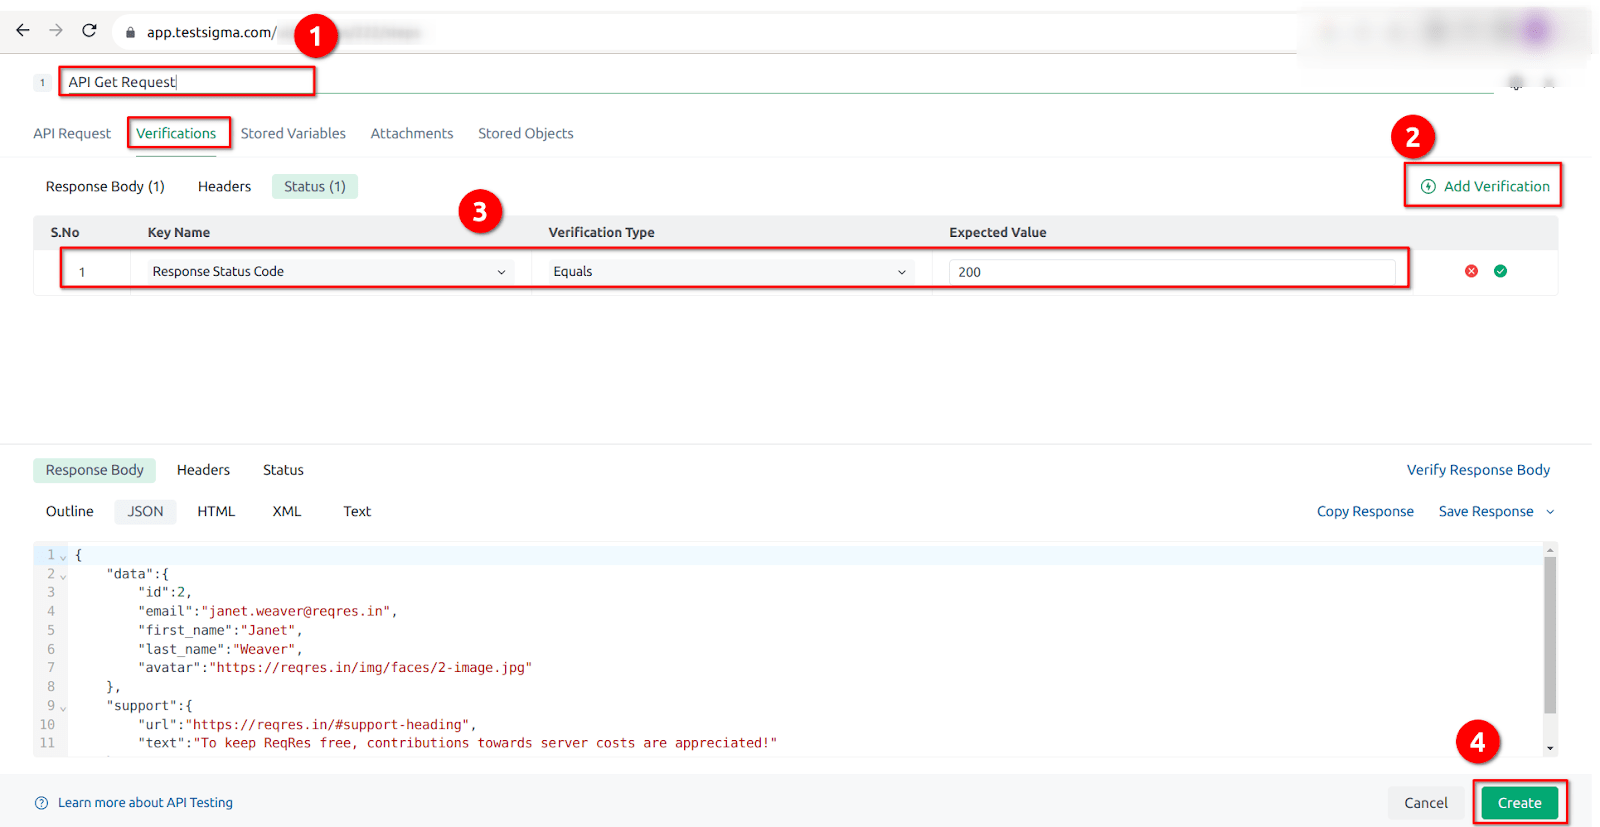This screenshot has width=1600, height=827.
Task: Open the Attachments tab
Action: pos(412,133)
